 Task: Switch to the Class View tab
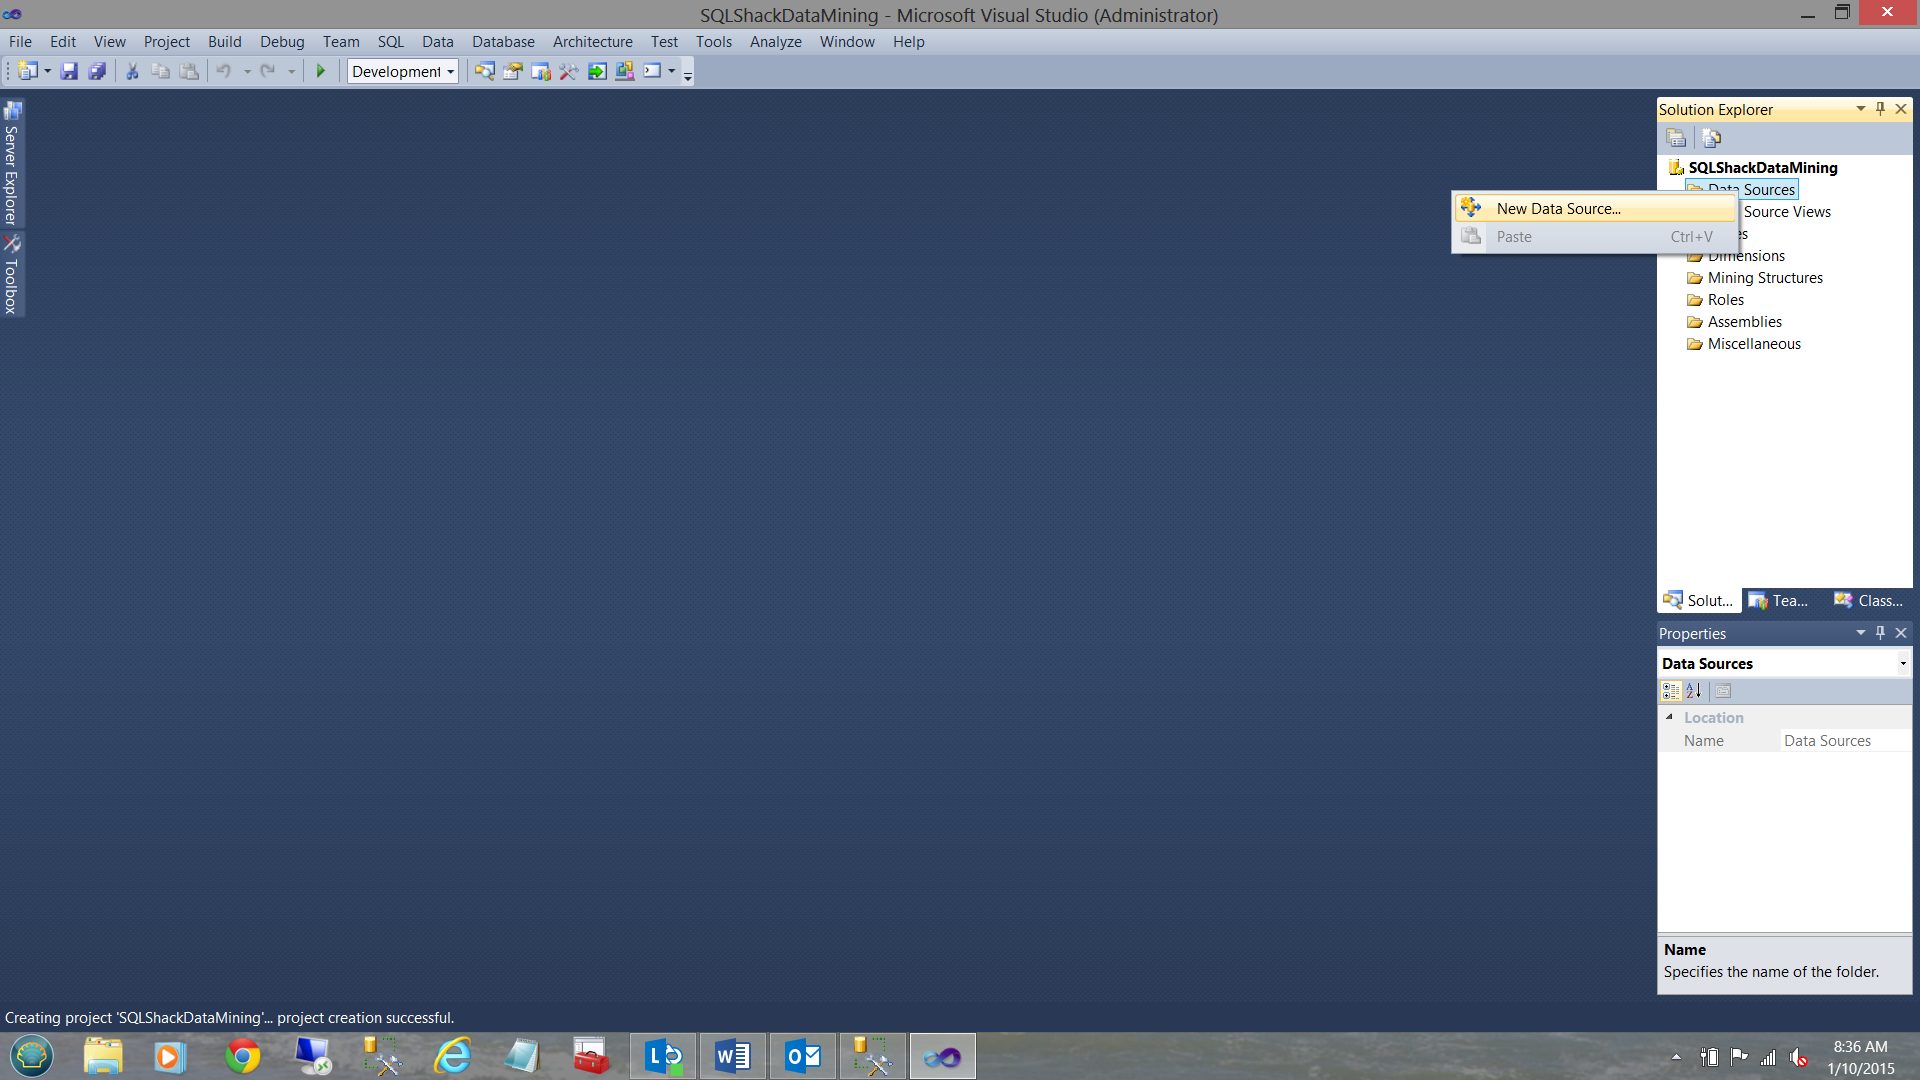[1868, 600]
